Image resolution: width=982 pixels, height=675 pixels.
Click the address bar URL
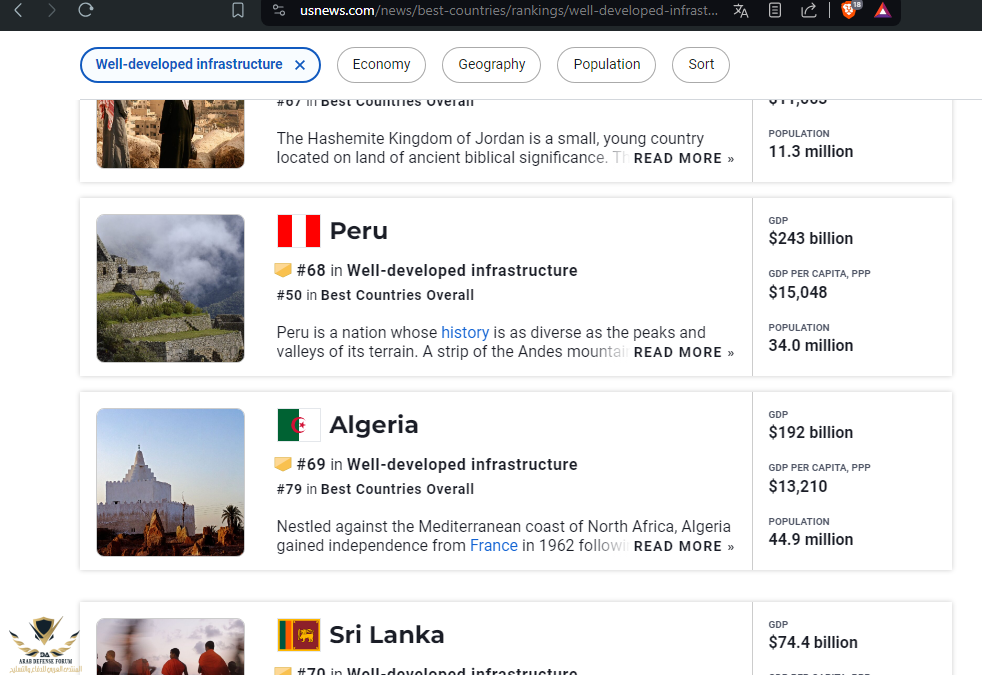click(509, 11)
